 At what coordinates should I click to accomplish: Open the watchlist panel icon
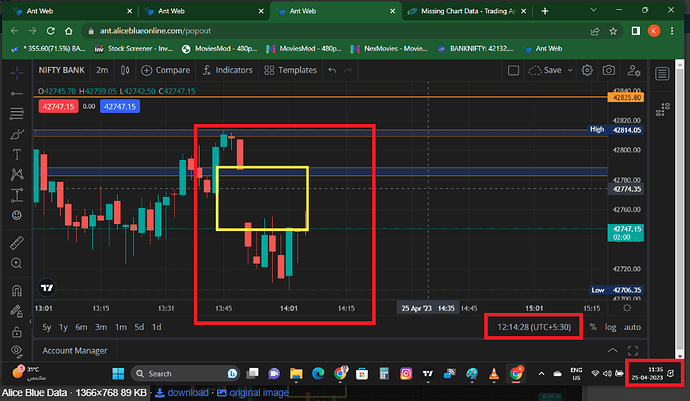tap(662, 74)
